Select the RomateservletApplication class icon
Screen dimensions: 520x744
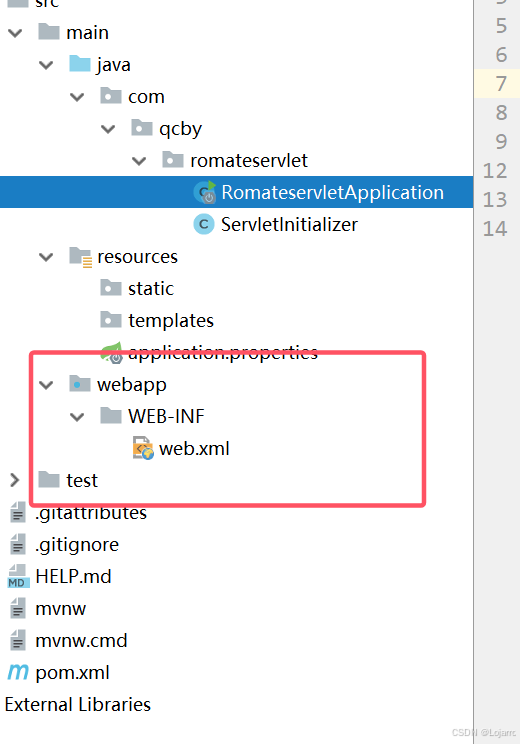coord(205,192)
